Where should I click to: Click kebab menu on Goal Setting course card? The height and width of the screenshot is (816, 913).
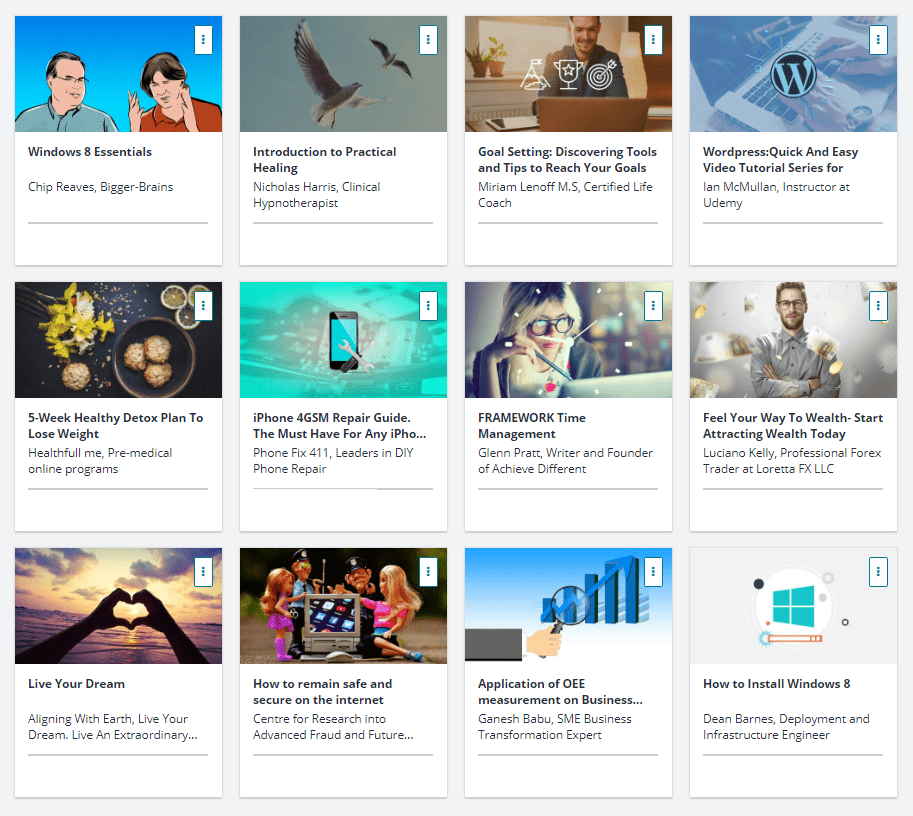tap(653, 40)
